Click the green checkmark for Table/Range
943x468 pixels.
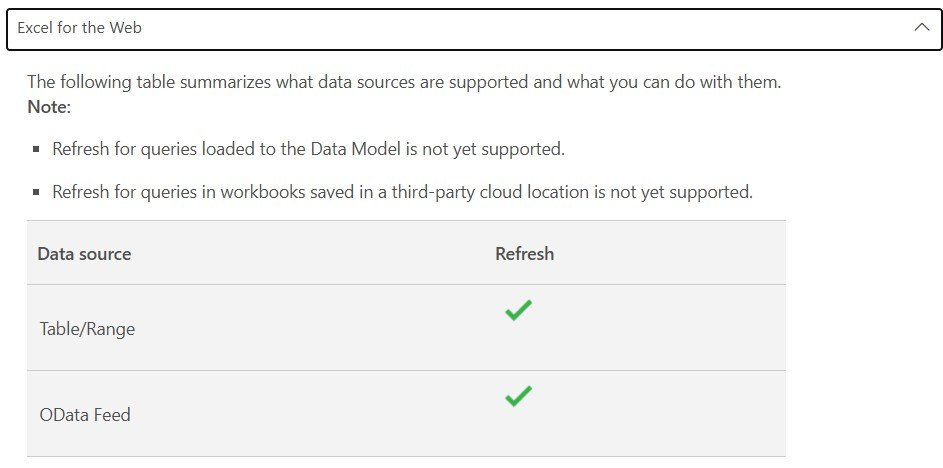[x=518, y=311]
